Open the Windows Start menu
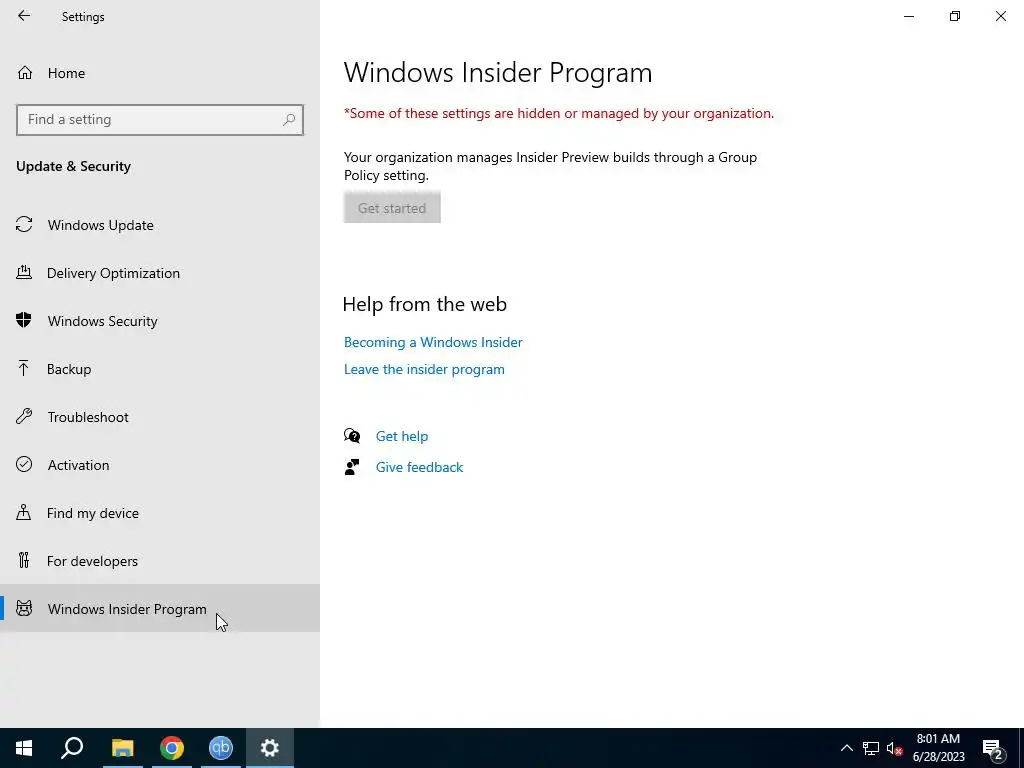 click(x=24, y=748)
